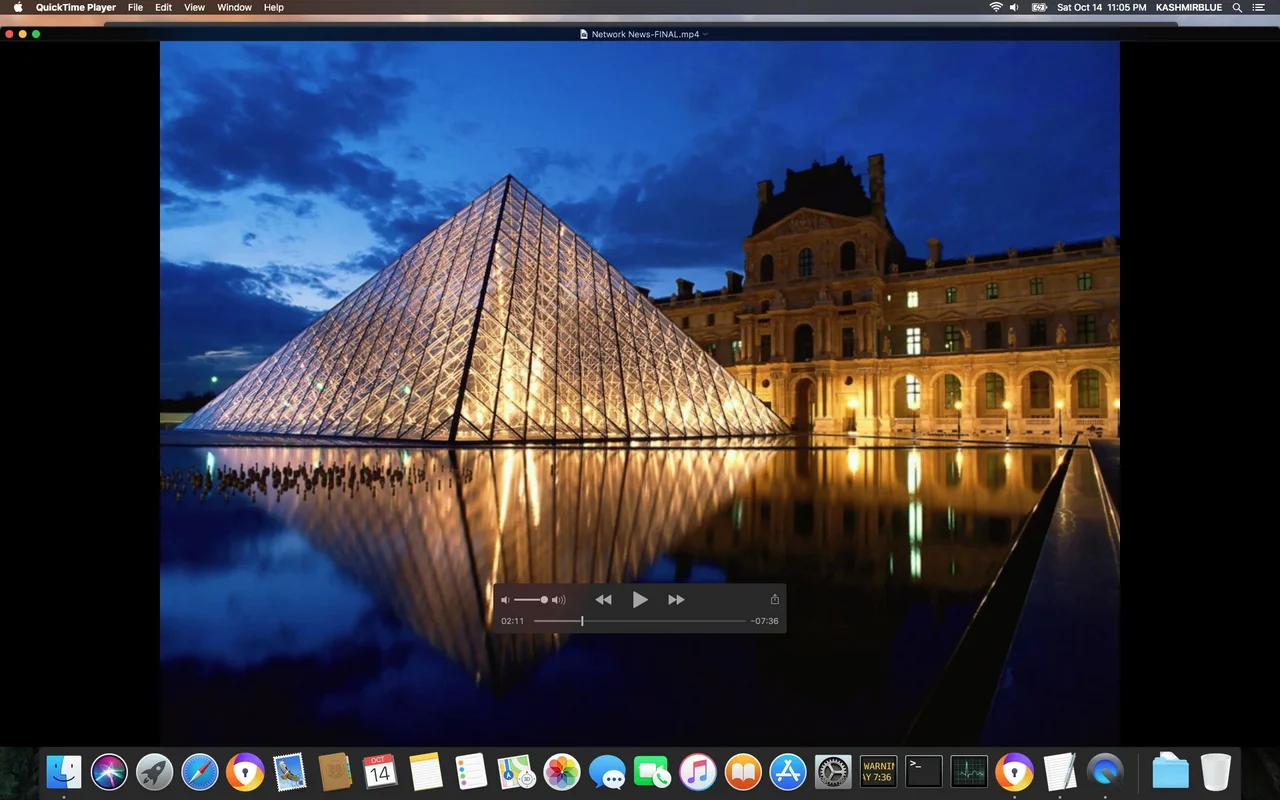Mute audio with the low volume speaker icon
1280x800 pixels.
point(505,600)
